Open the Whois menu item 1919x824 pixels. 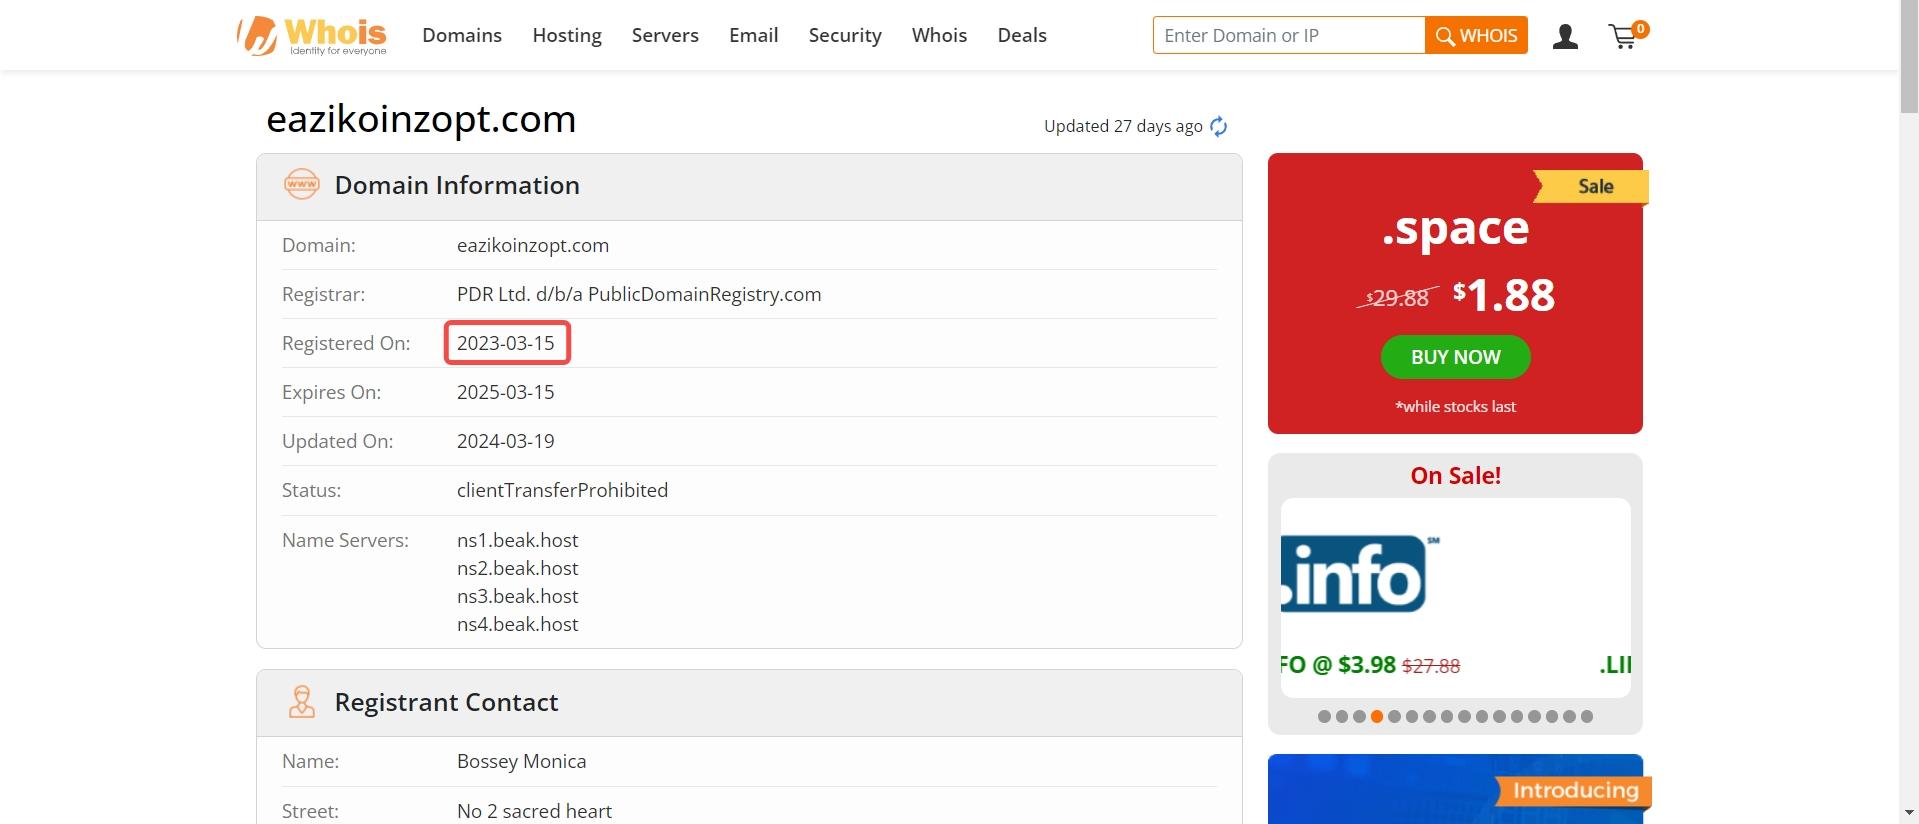click(x=939, y=36)
